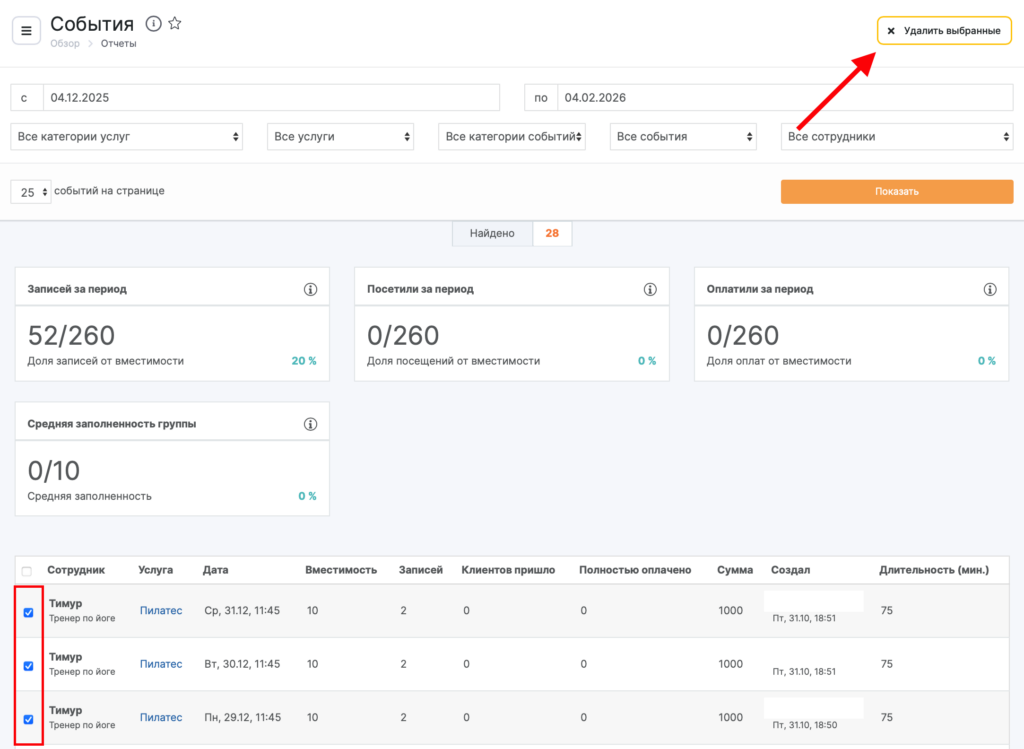Viewport: 1024px width, 749px height.
Task: Uncheck the event row dated Пн, 29.12
Action: (x=28, y=718)
